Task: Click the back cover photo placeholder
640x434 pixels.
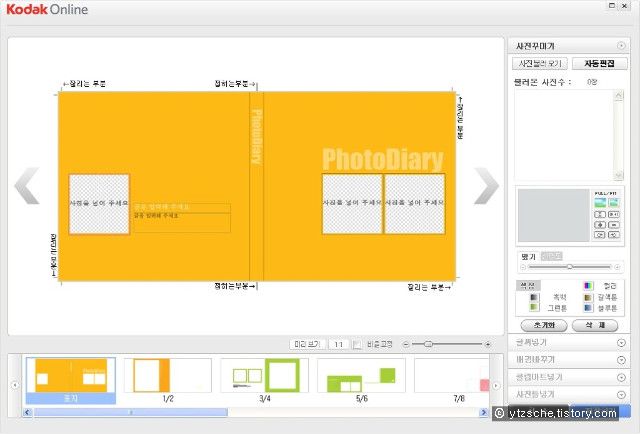Action: pos(99,204)
